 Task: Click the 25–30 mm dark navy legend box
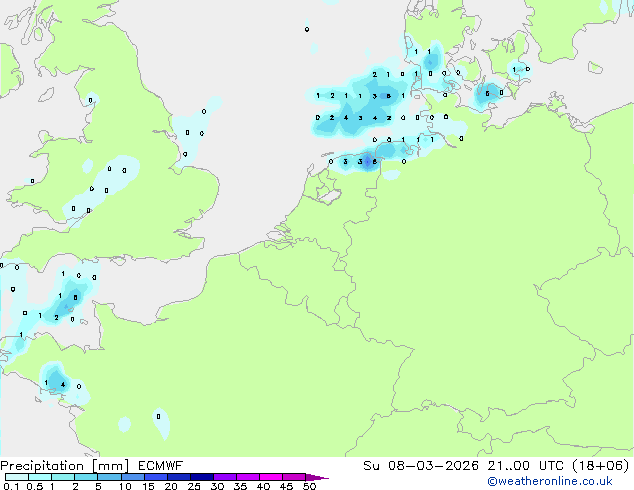[x=202, y=477]
